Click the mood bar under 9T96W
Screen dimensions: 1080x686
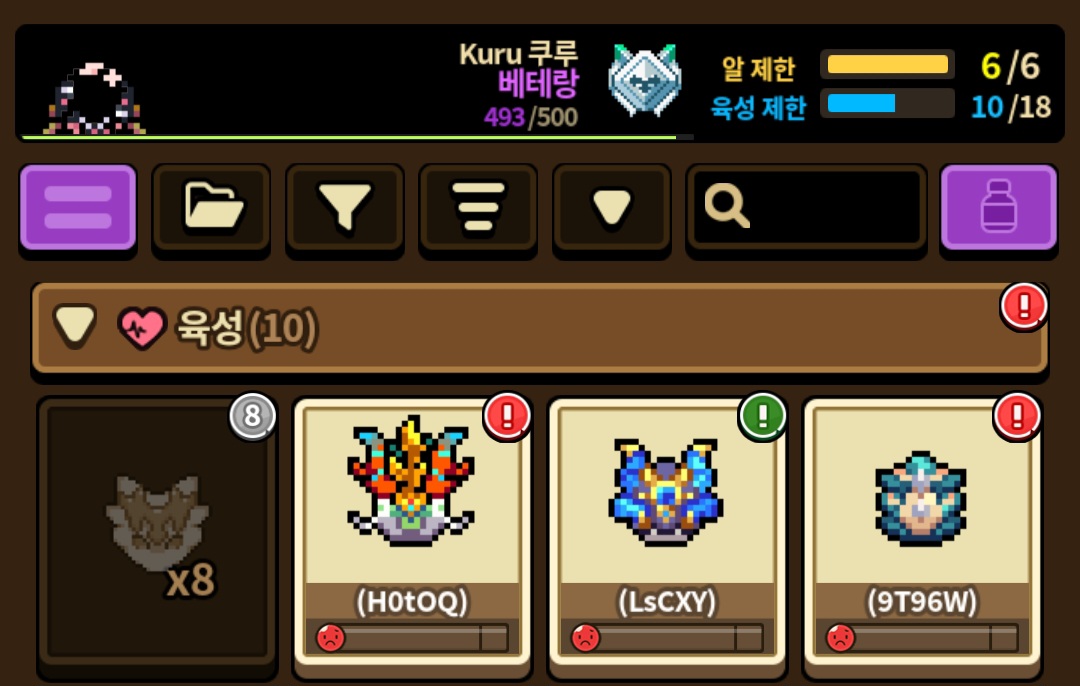(x=922, y=638)
